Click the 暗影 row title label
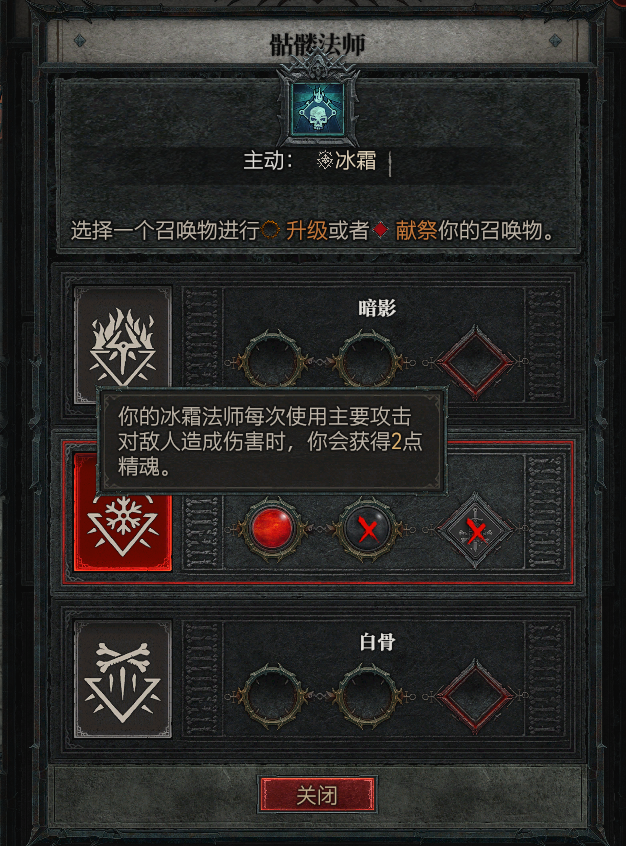 tap(377, 308)
